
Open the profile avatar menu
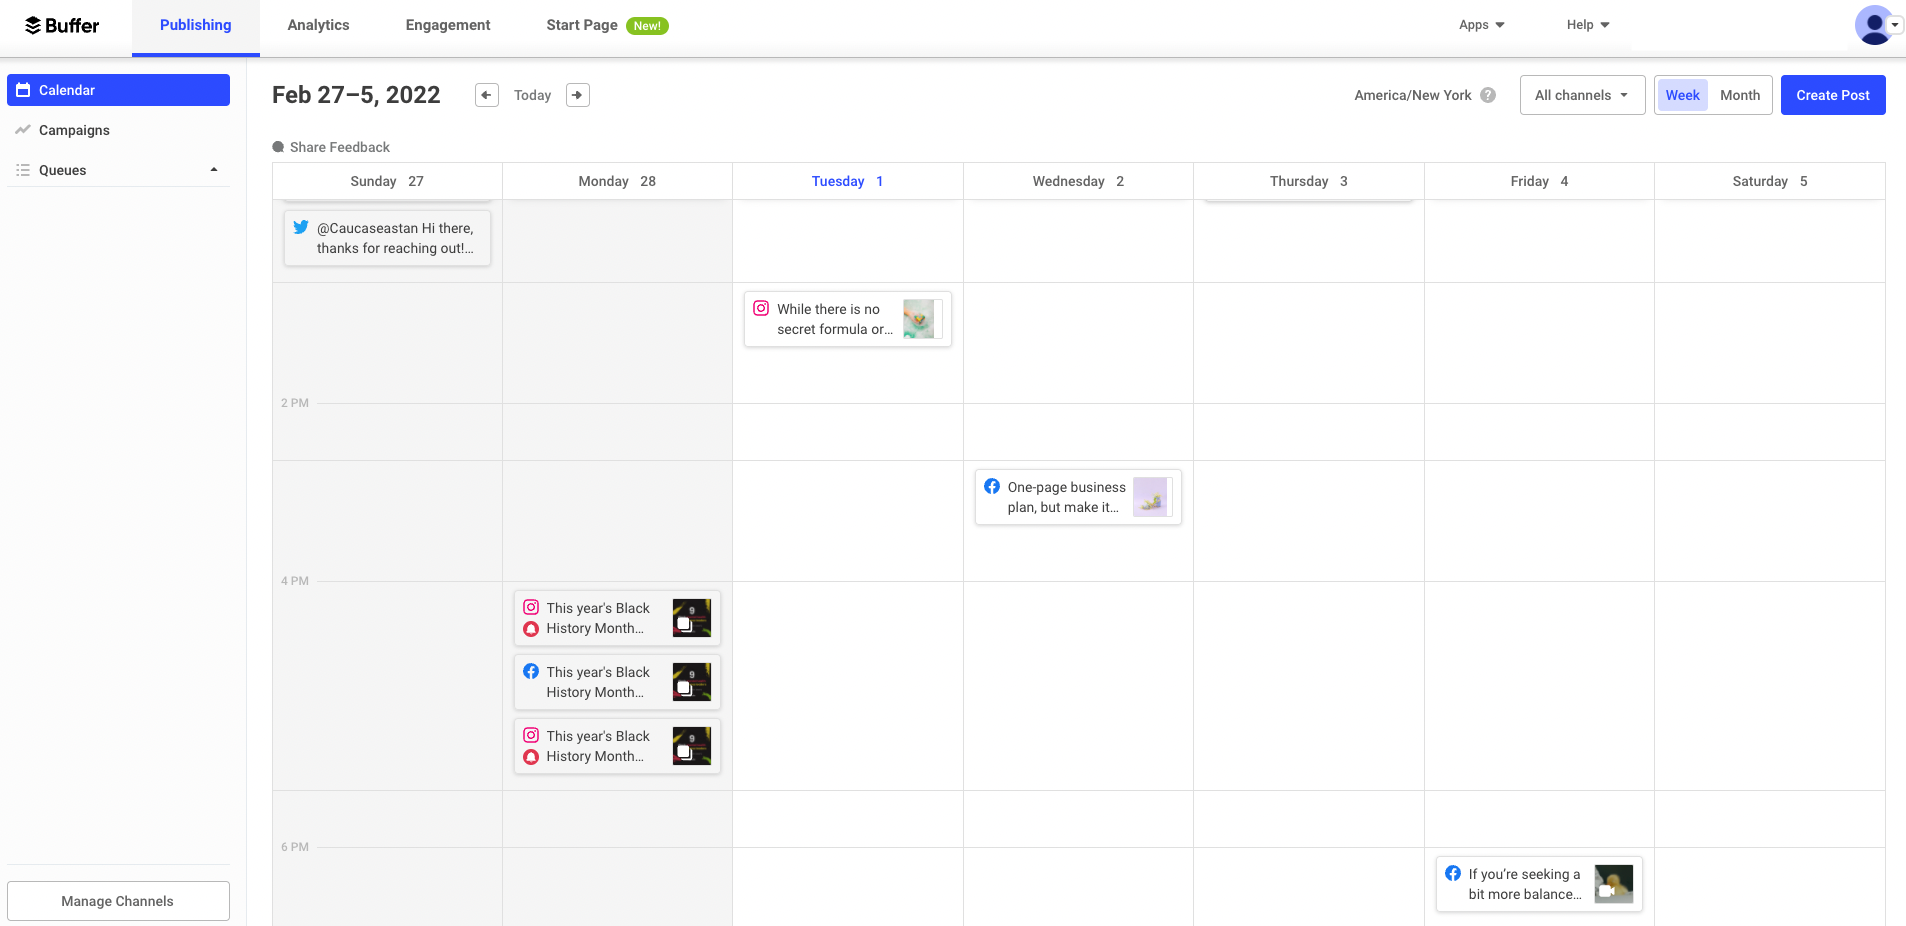1875,25
